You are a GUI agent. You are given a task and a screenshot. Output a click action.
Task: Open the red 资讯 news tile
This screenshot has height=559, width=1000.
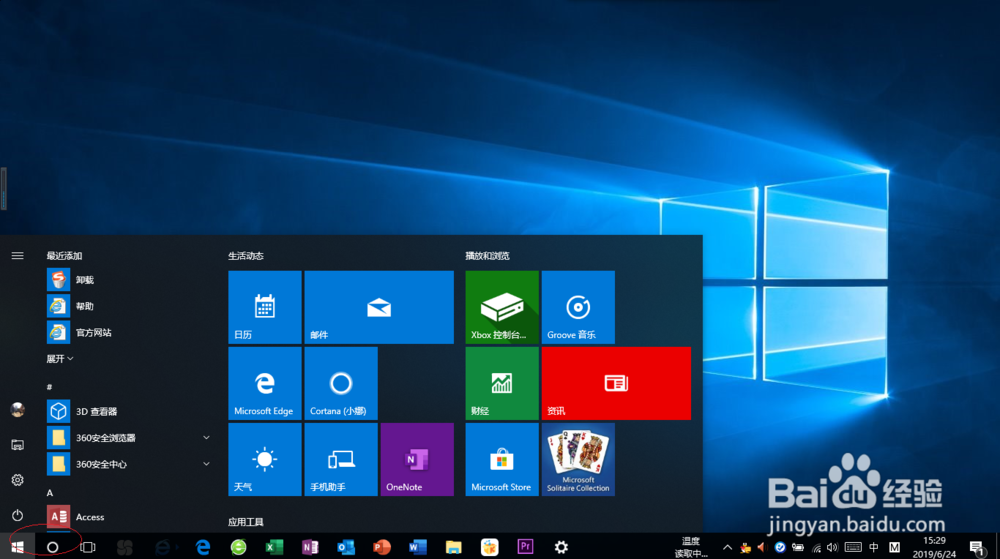click(616, 383)
